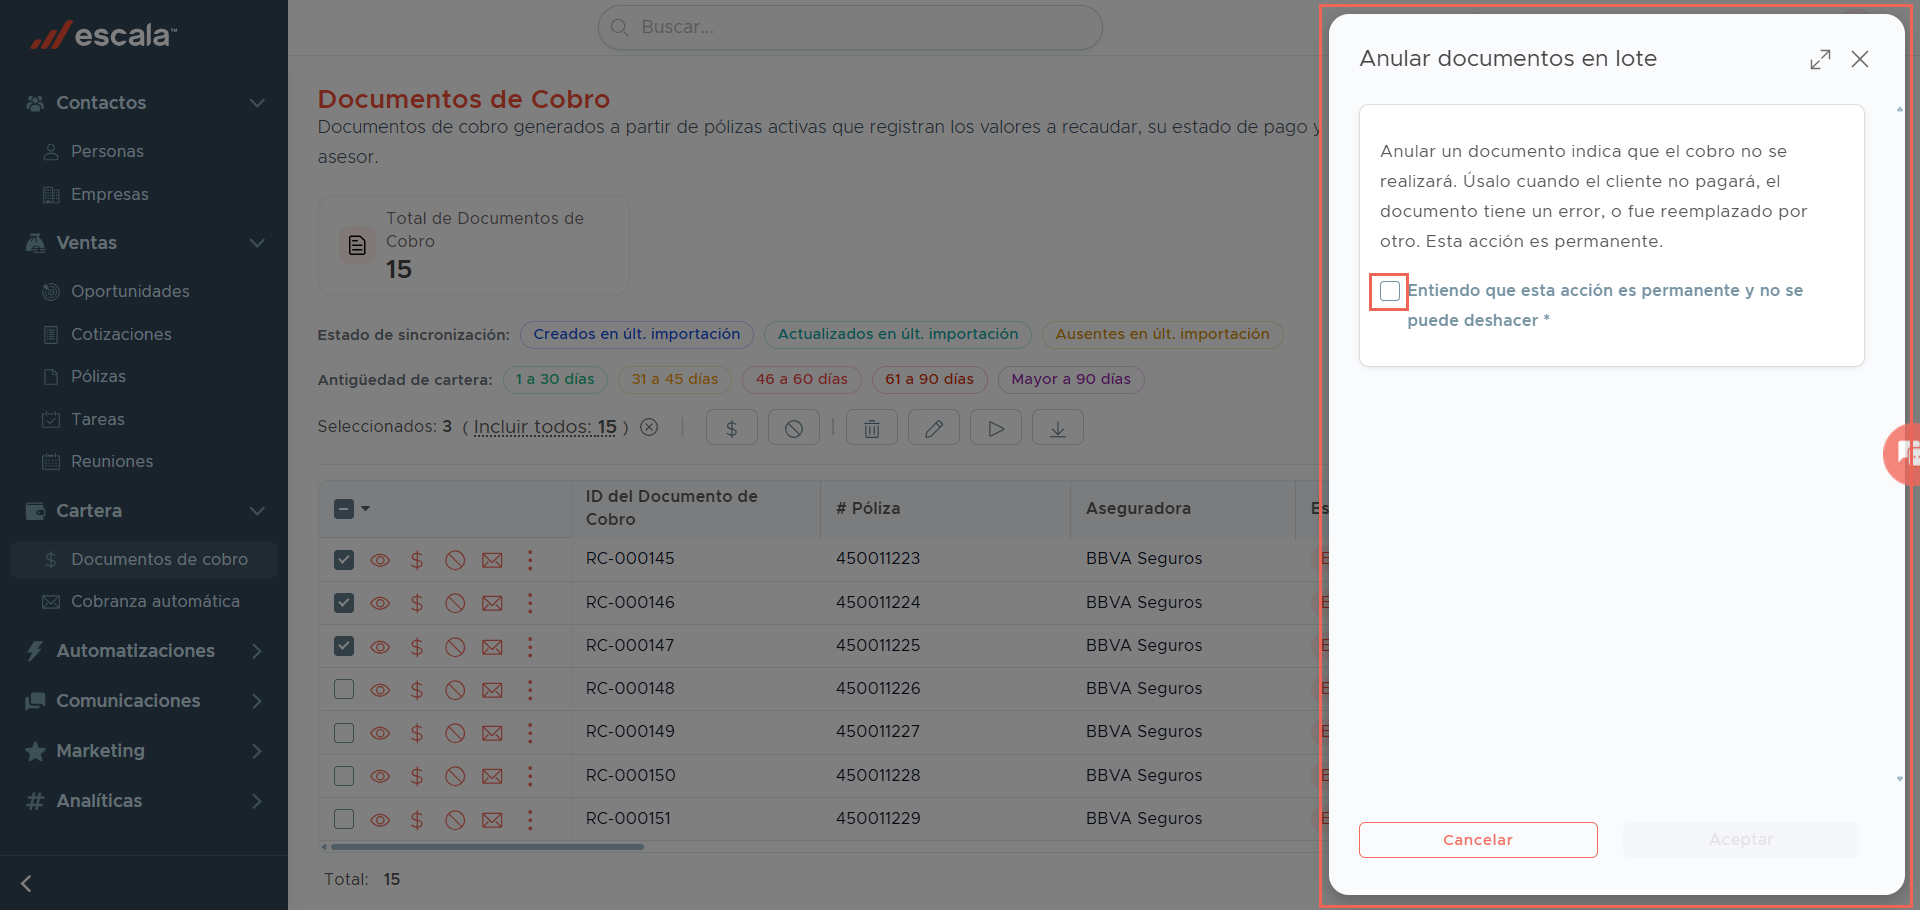1920x910 pixels.
Task: Check row RC-000150
Action: pyautogui.click(x=344, y=776)
